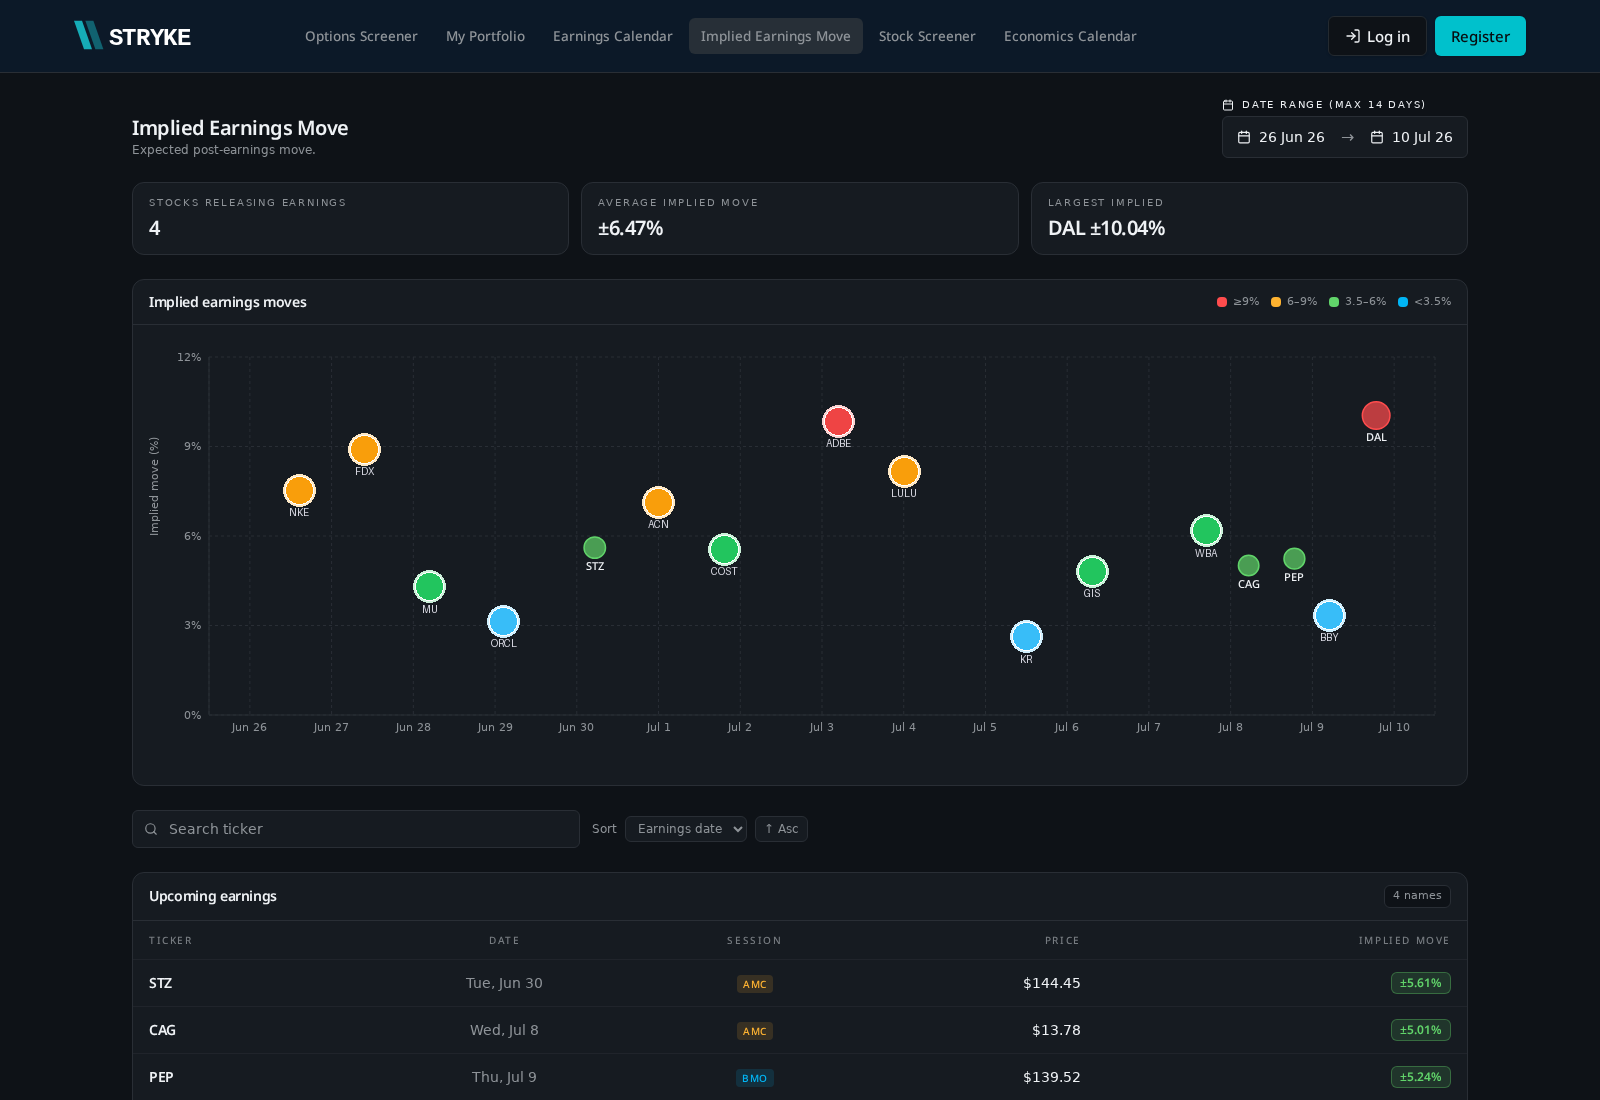Select the WBA bubble on chart

click(1206, 530)
